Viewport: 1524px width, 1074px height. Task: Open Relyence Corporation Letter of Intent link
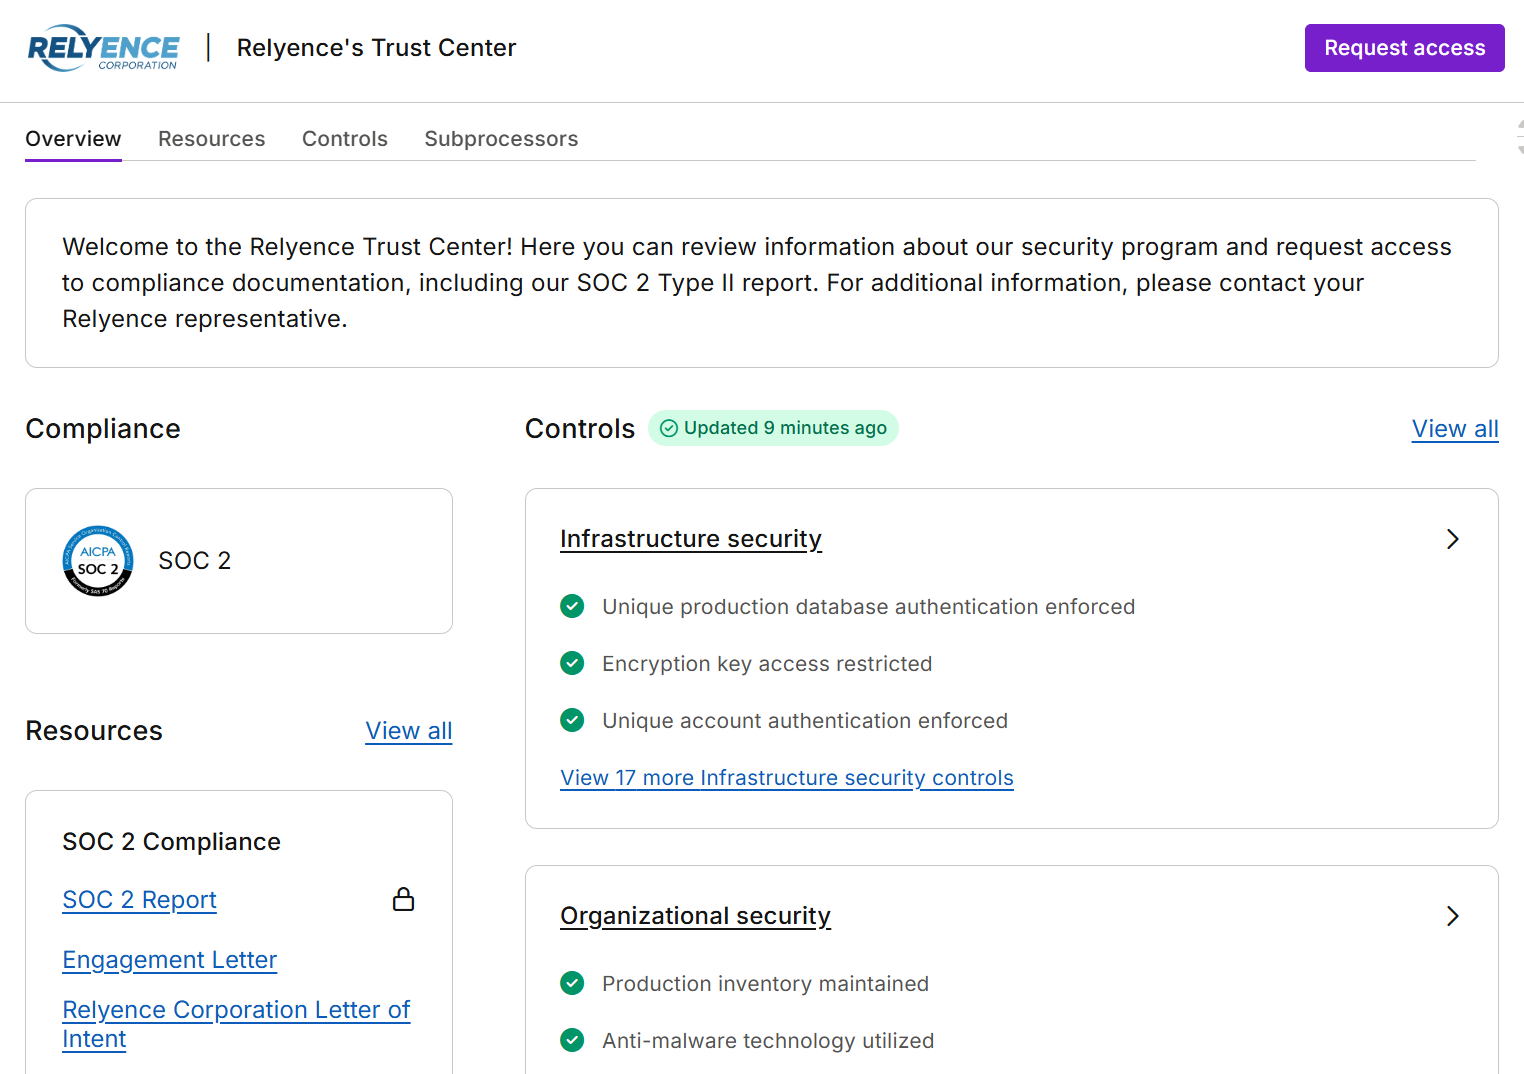tap(236, 1024)
